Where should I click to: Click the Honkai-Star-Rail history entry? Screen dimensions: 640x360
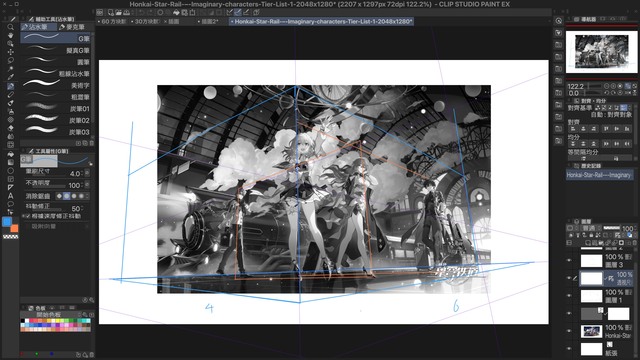(599, 175)
